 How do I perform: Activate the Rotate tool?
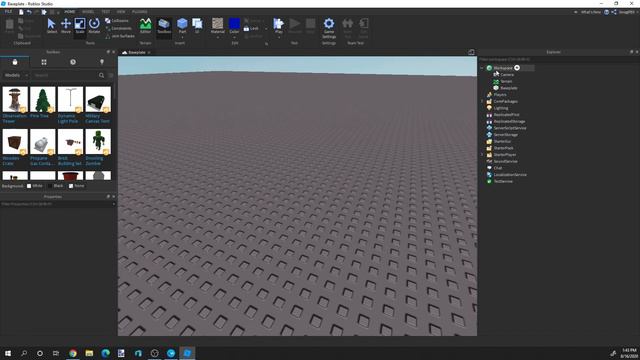tap(94, 25)
